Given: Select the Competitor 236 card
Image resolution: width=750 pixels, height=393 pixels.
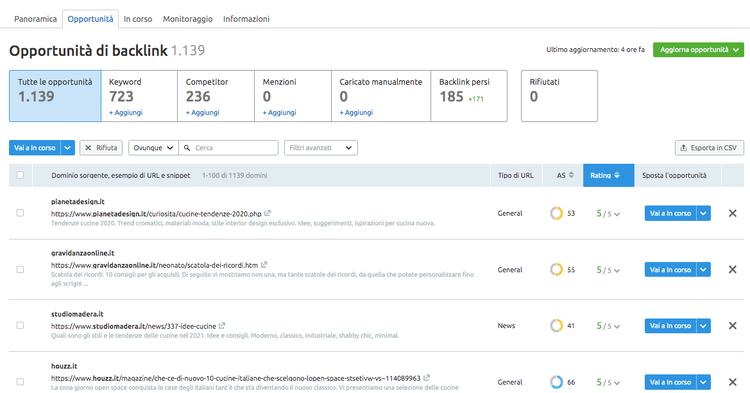Looking at the screenshot, I should (x=216, y=96).
